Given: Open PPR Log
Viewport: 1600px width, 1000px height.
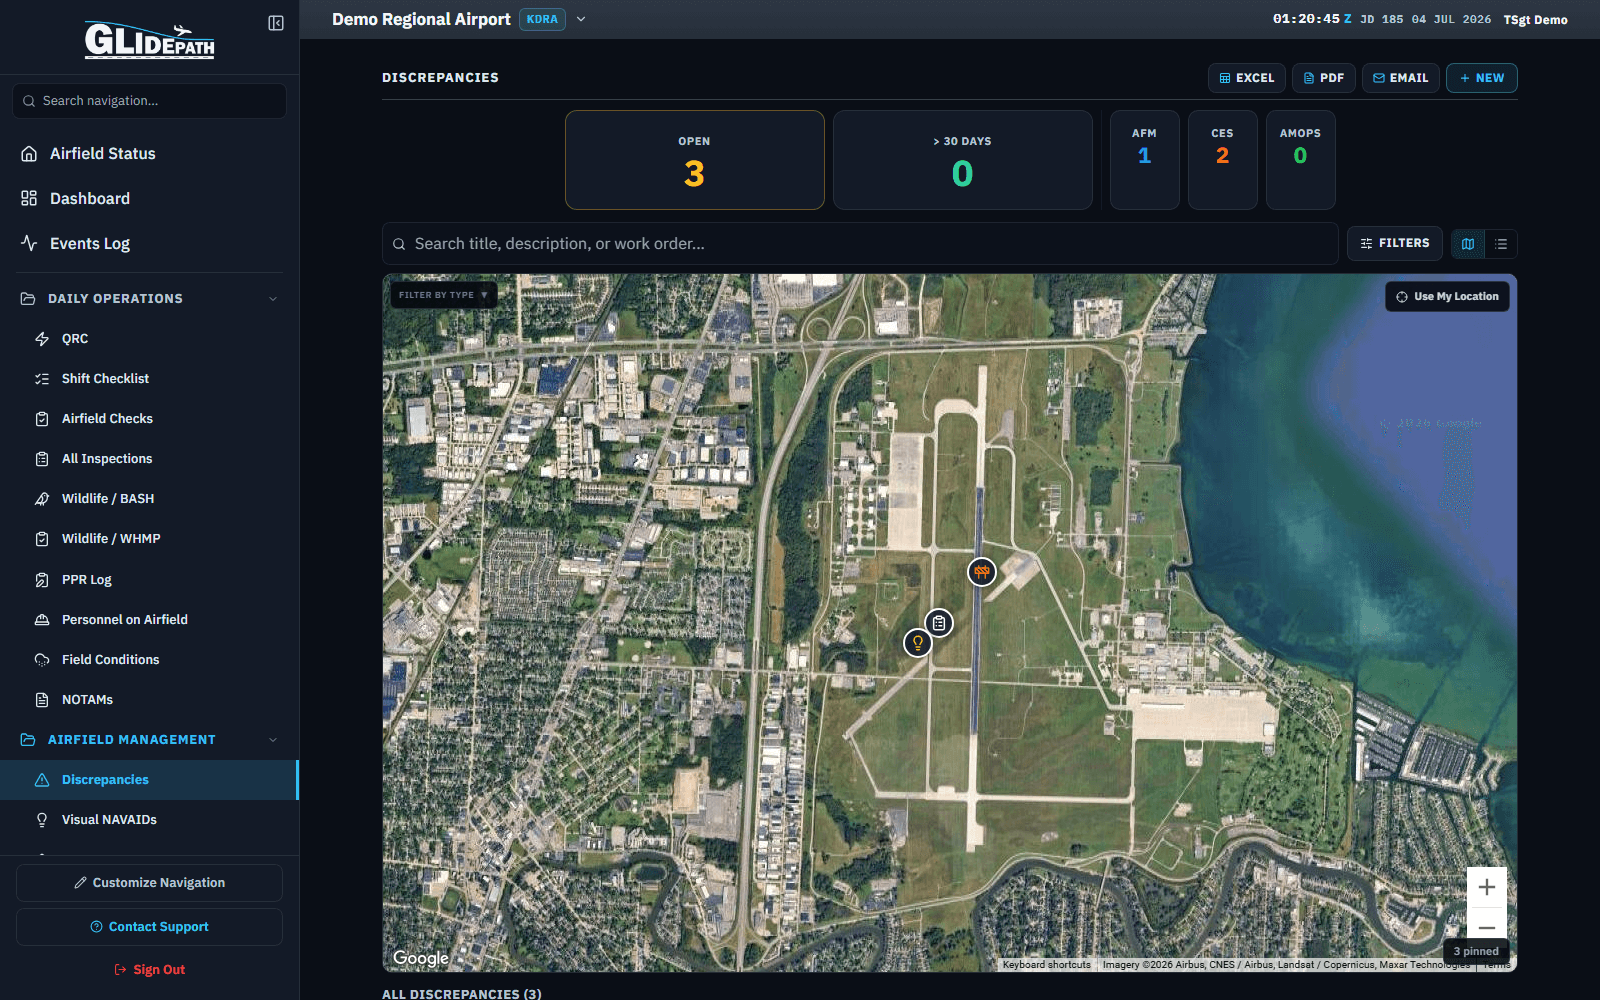Looking at the screenshot, I should [x=149, y=579].
